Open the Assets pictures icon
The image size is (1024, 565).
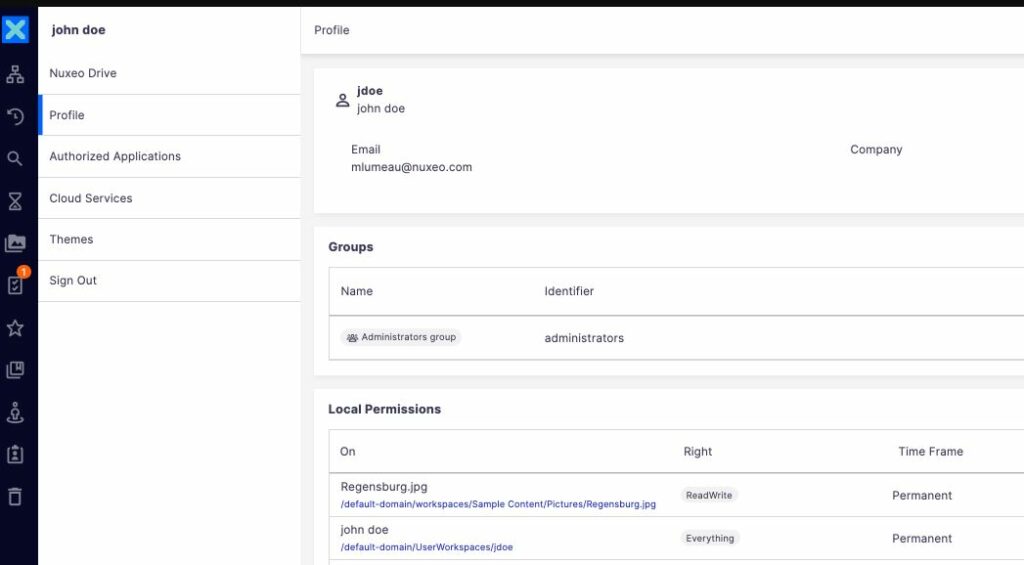pyautogui.click(x=15, y=243)
